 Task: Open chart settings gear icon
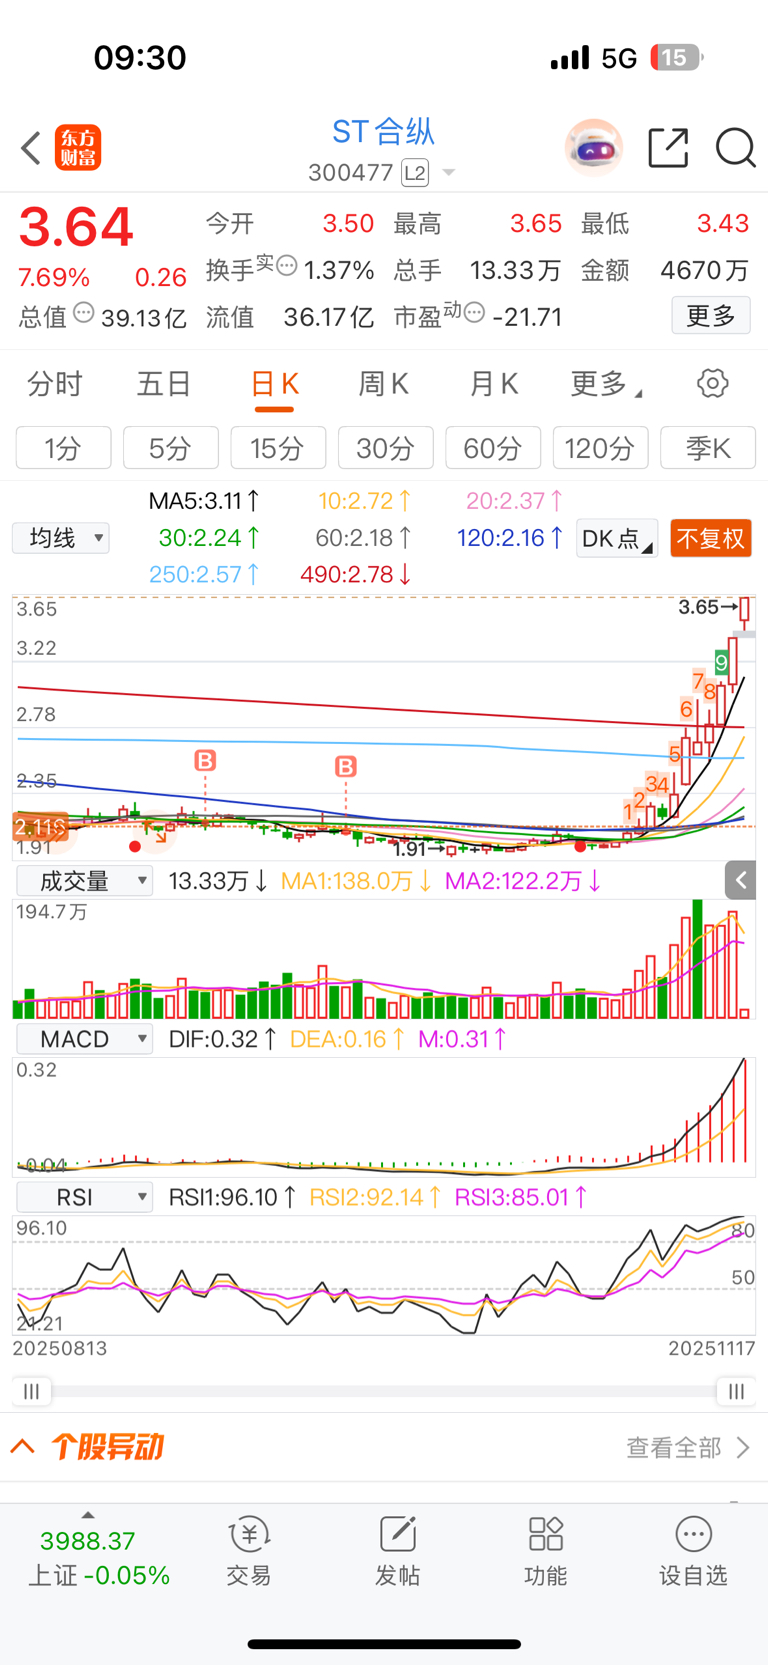click(712, 383)
